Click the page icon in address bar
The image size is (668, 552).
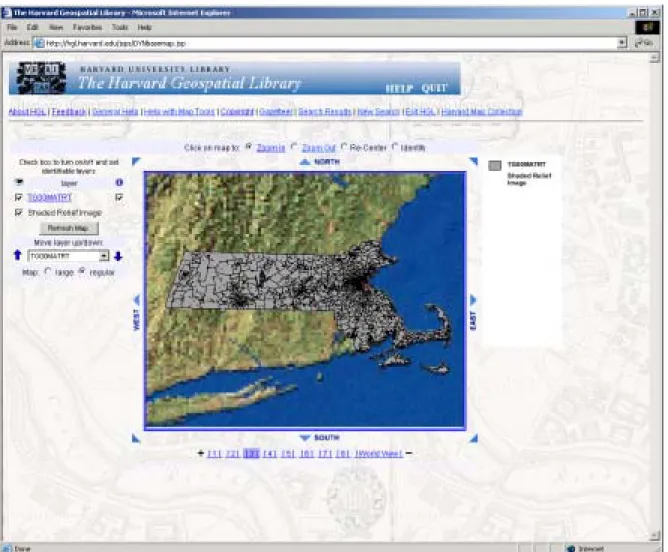click(39, 43)
